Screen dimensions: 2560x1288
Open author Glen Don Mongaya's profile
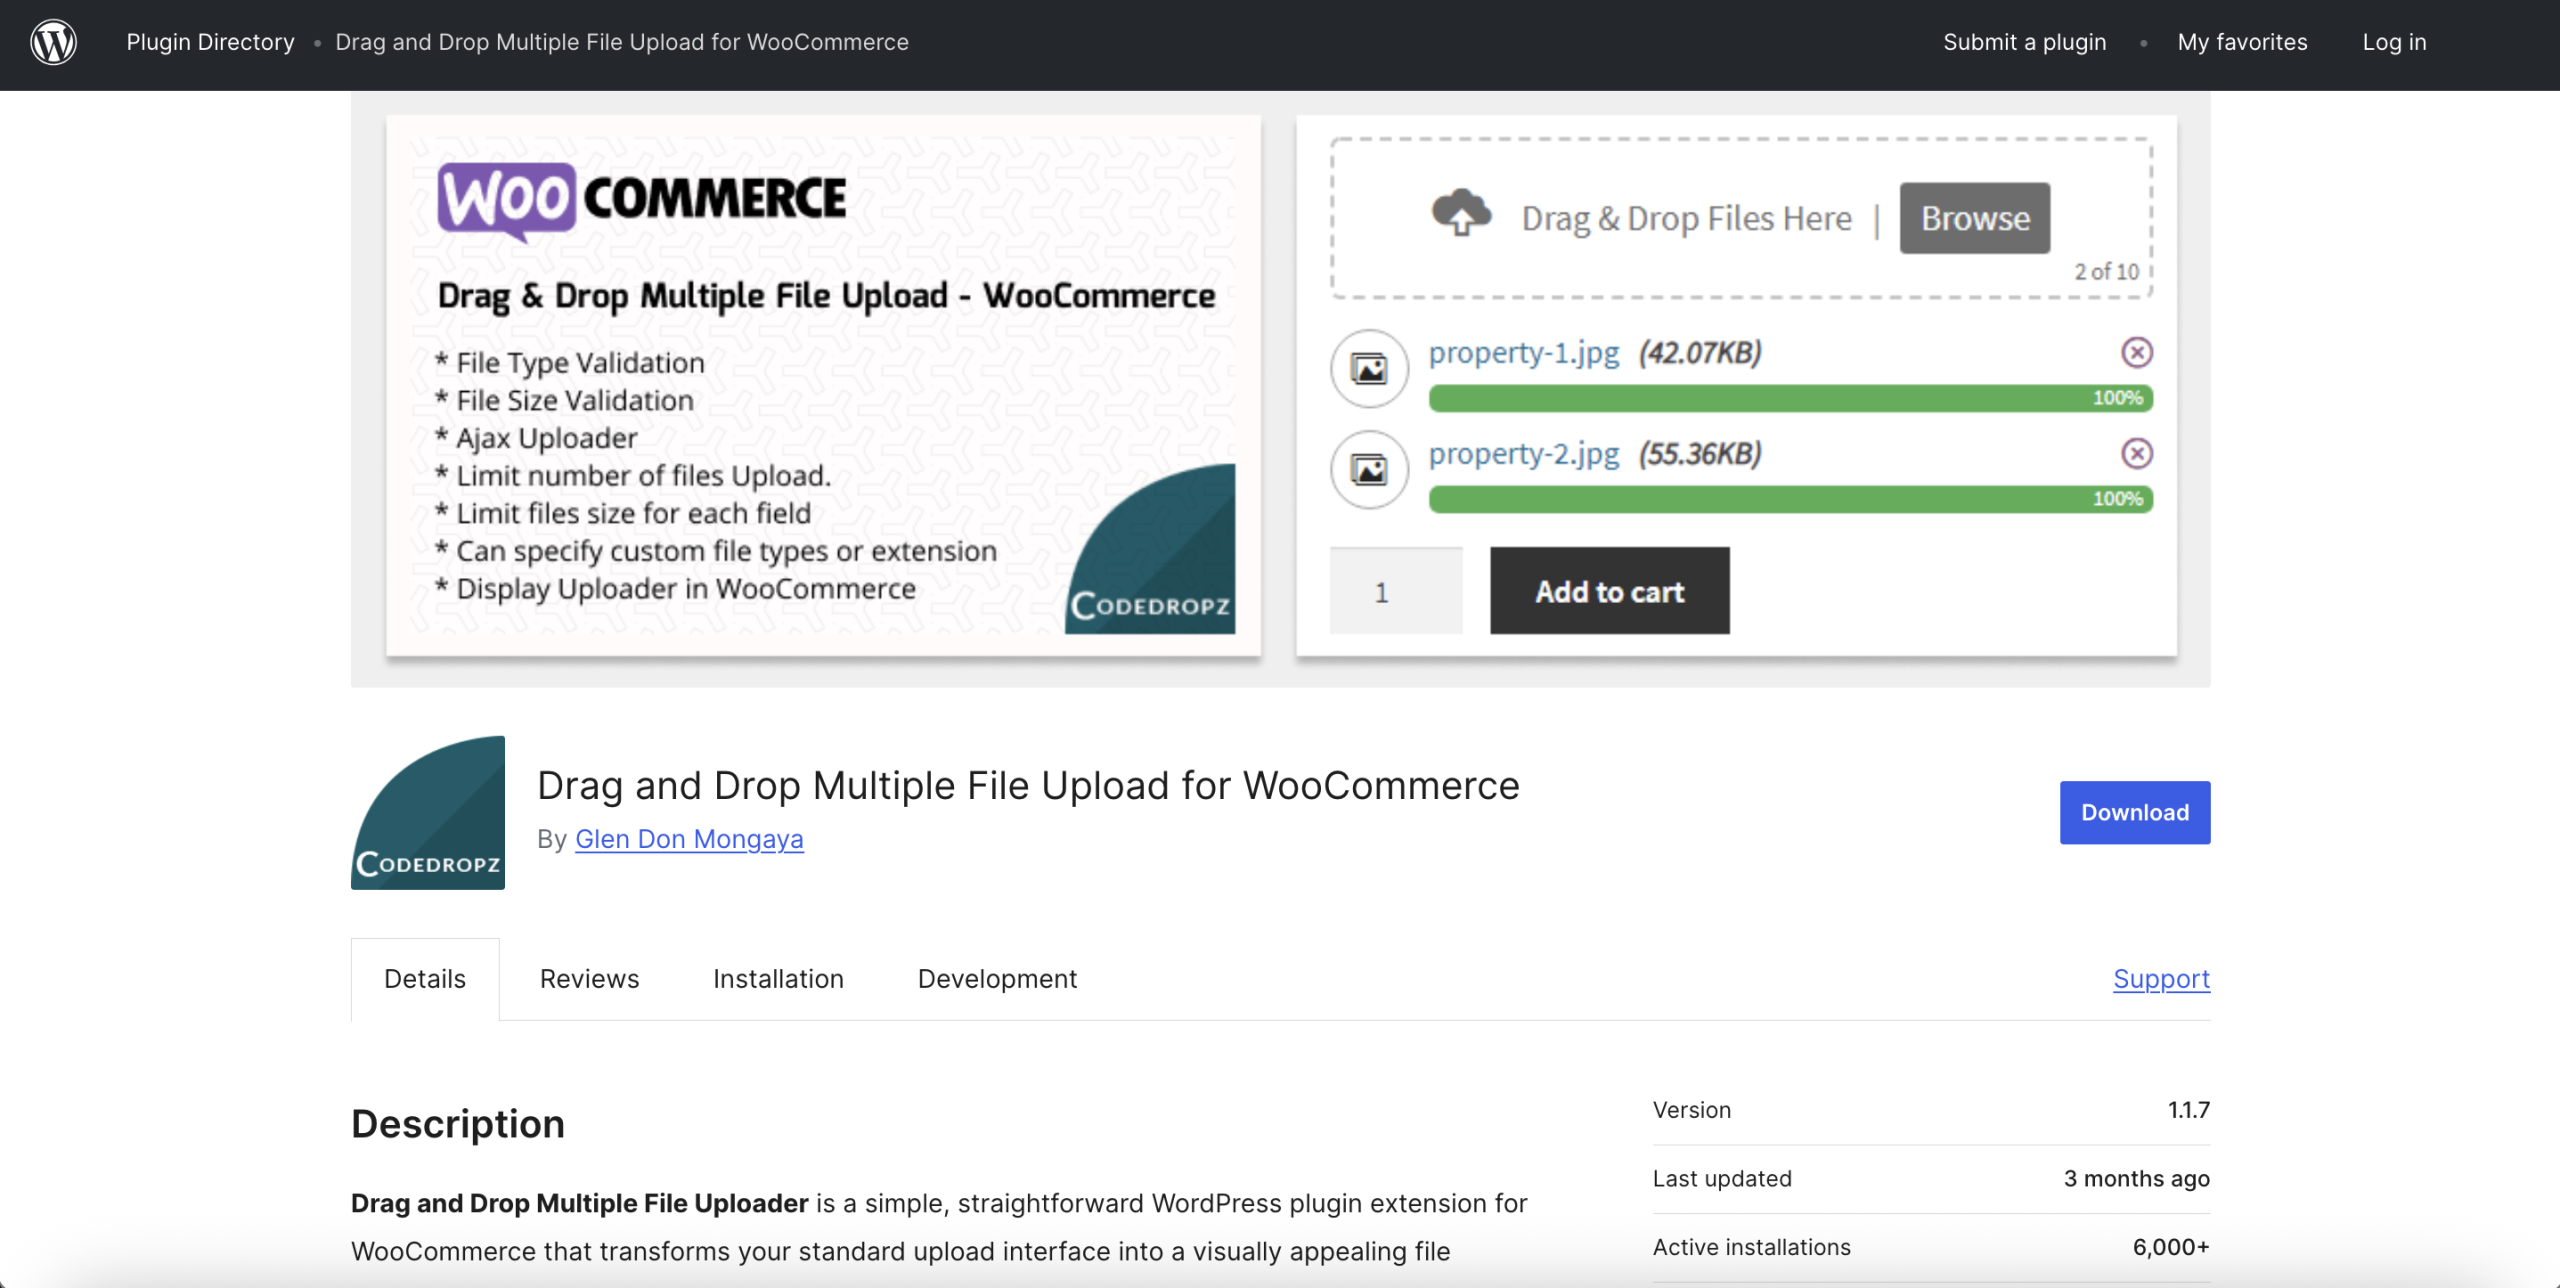(x=689, y=839)
